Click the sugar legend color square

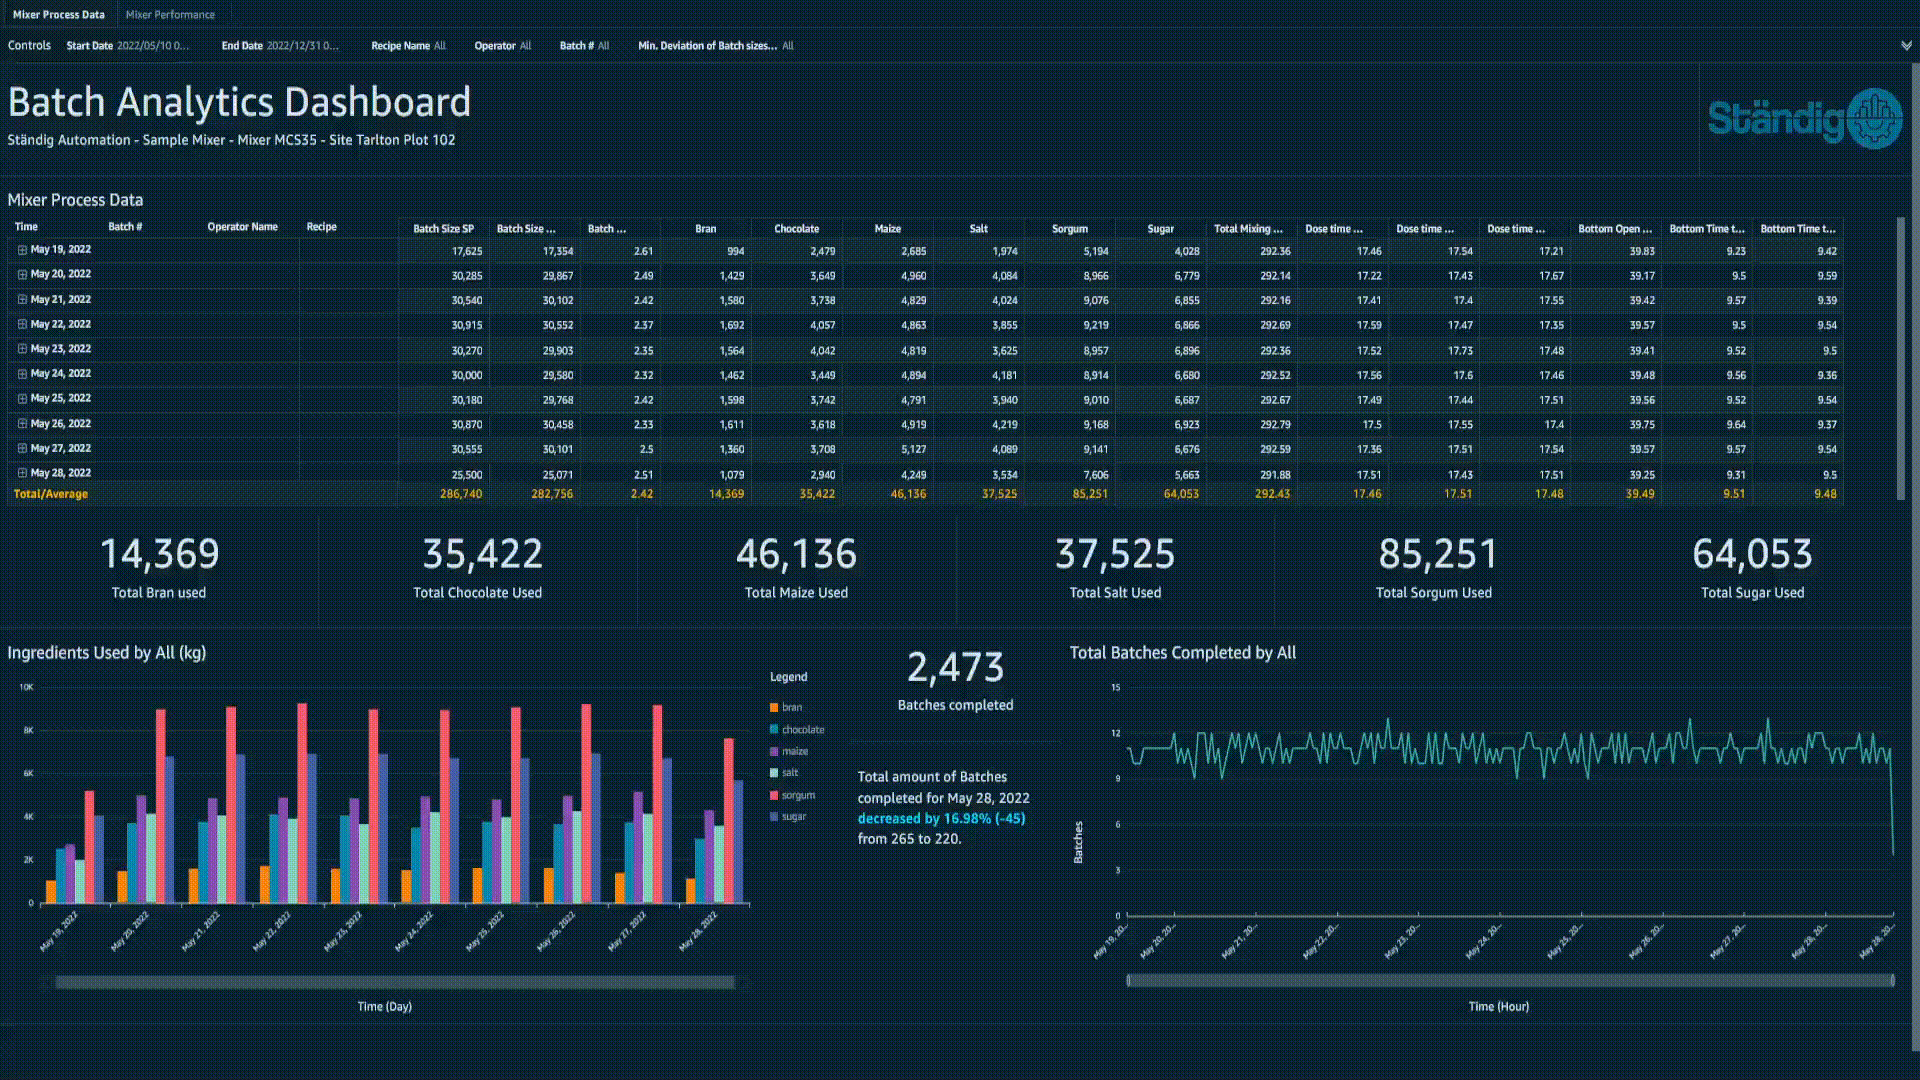(x=774, y=817)
